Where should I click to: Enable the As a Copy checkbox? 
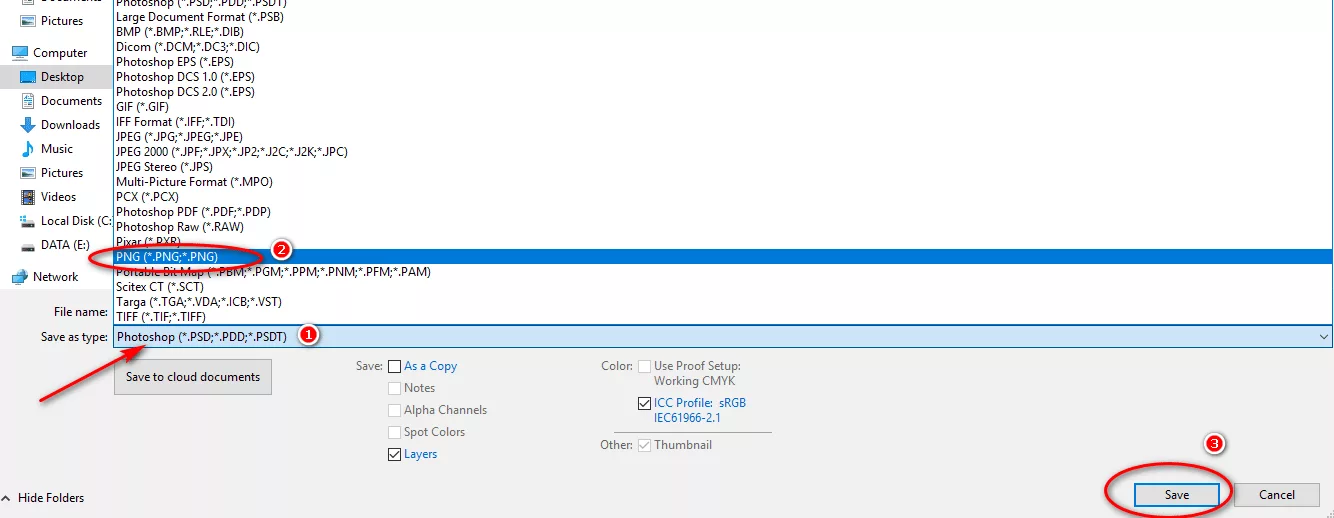pos(395,366)
